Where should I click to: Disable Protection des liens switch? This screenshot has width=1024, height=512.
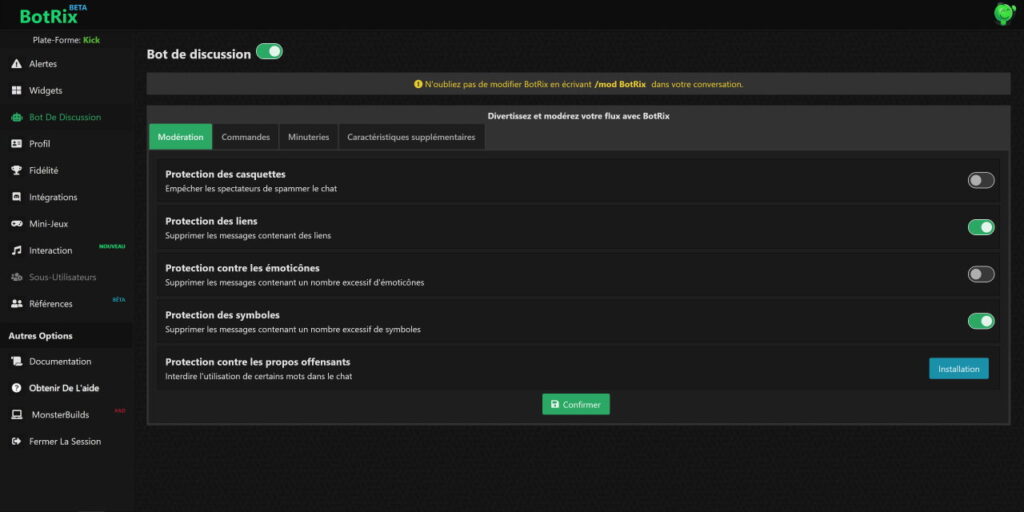click(981, 227)
